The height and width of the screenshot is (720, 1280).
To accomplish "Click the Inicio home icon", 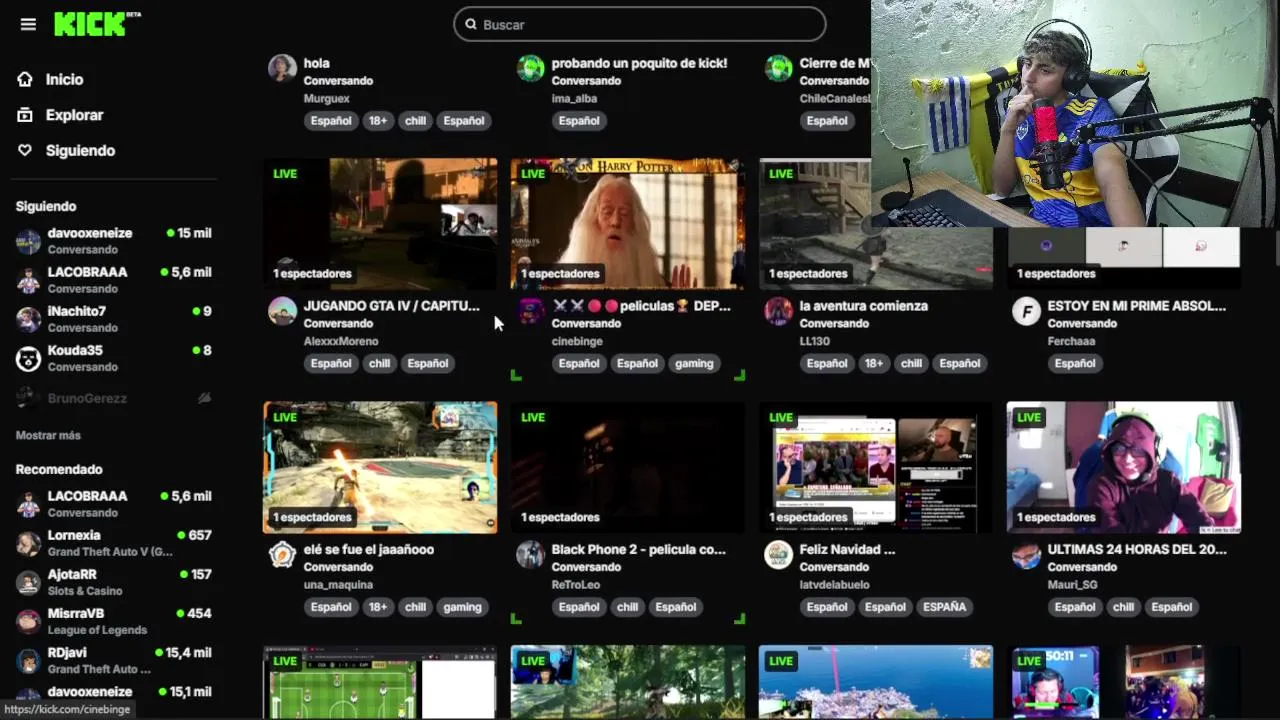I will (x=25, y=80).
